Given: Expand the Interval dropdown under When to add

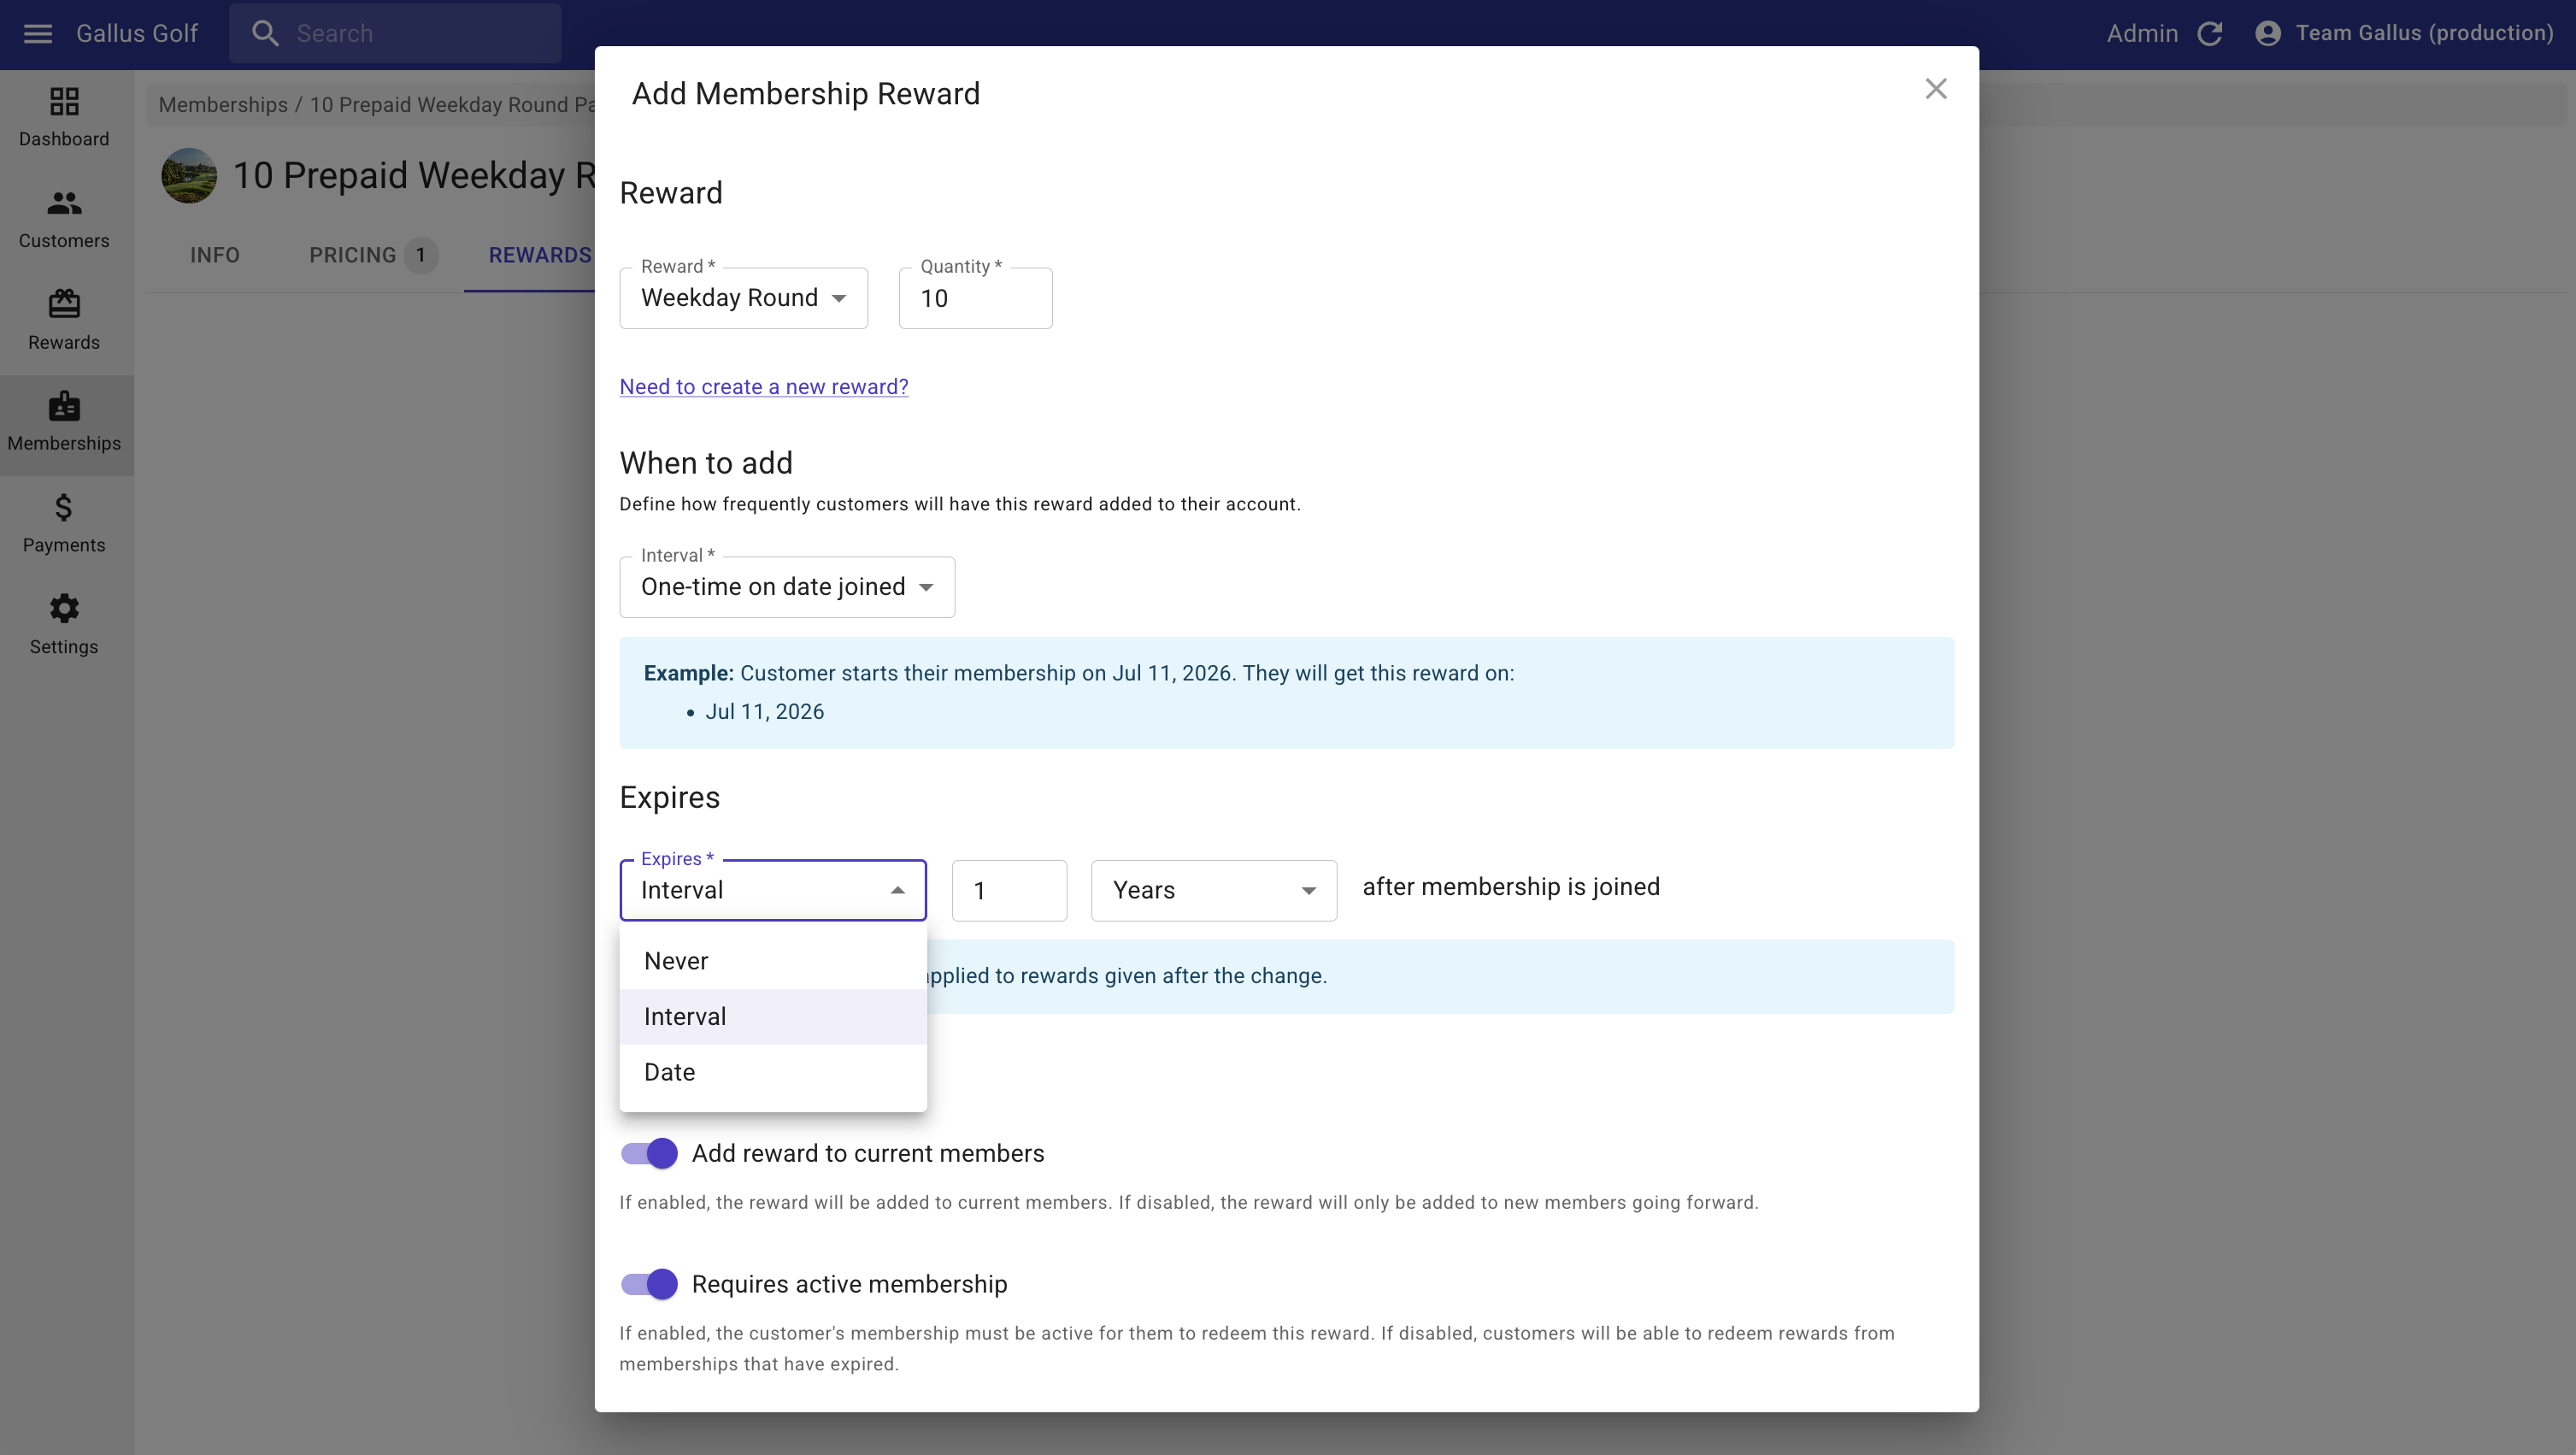Looking at the screenshot, I should pyautogui.click(x=787, y=587).
